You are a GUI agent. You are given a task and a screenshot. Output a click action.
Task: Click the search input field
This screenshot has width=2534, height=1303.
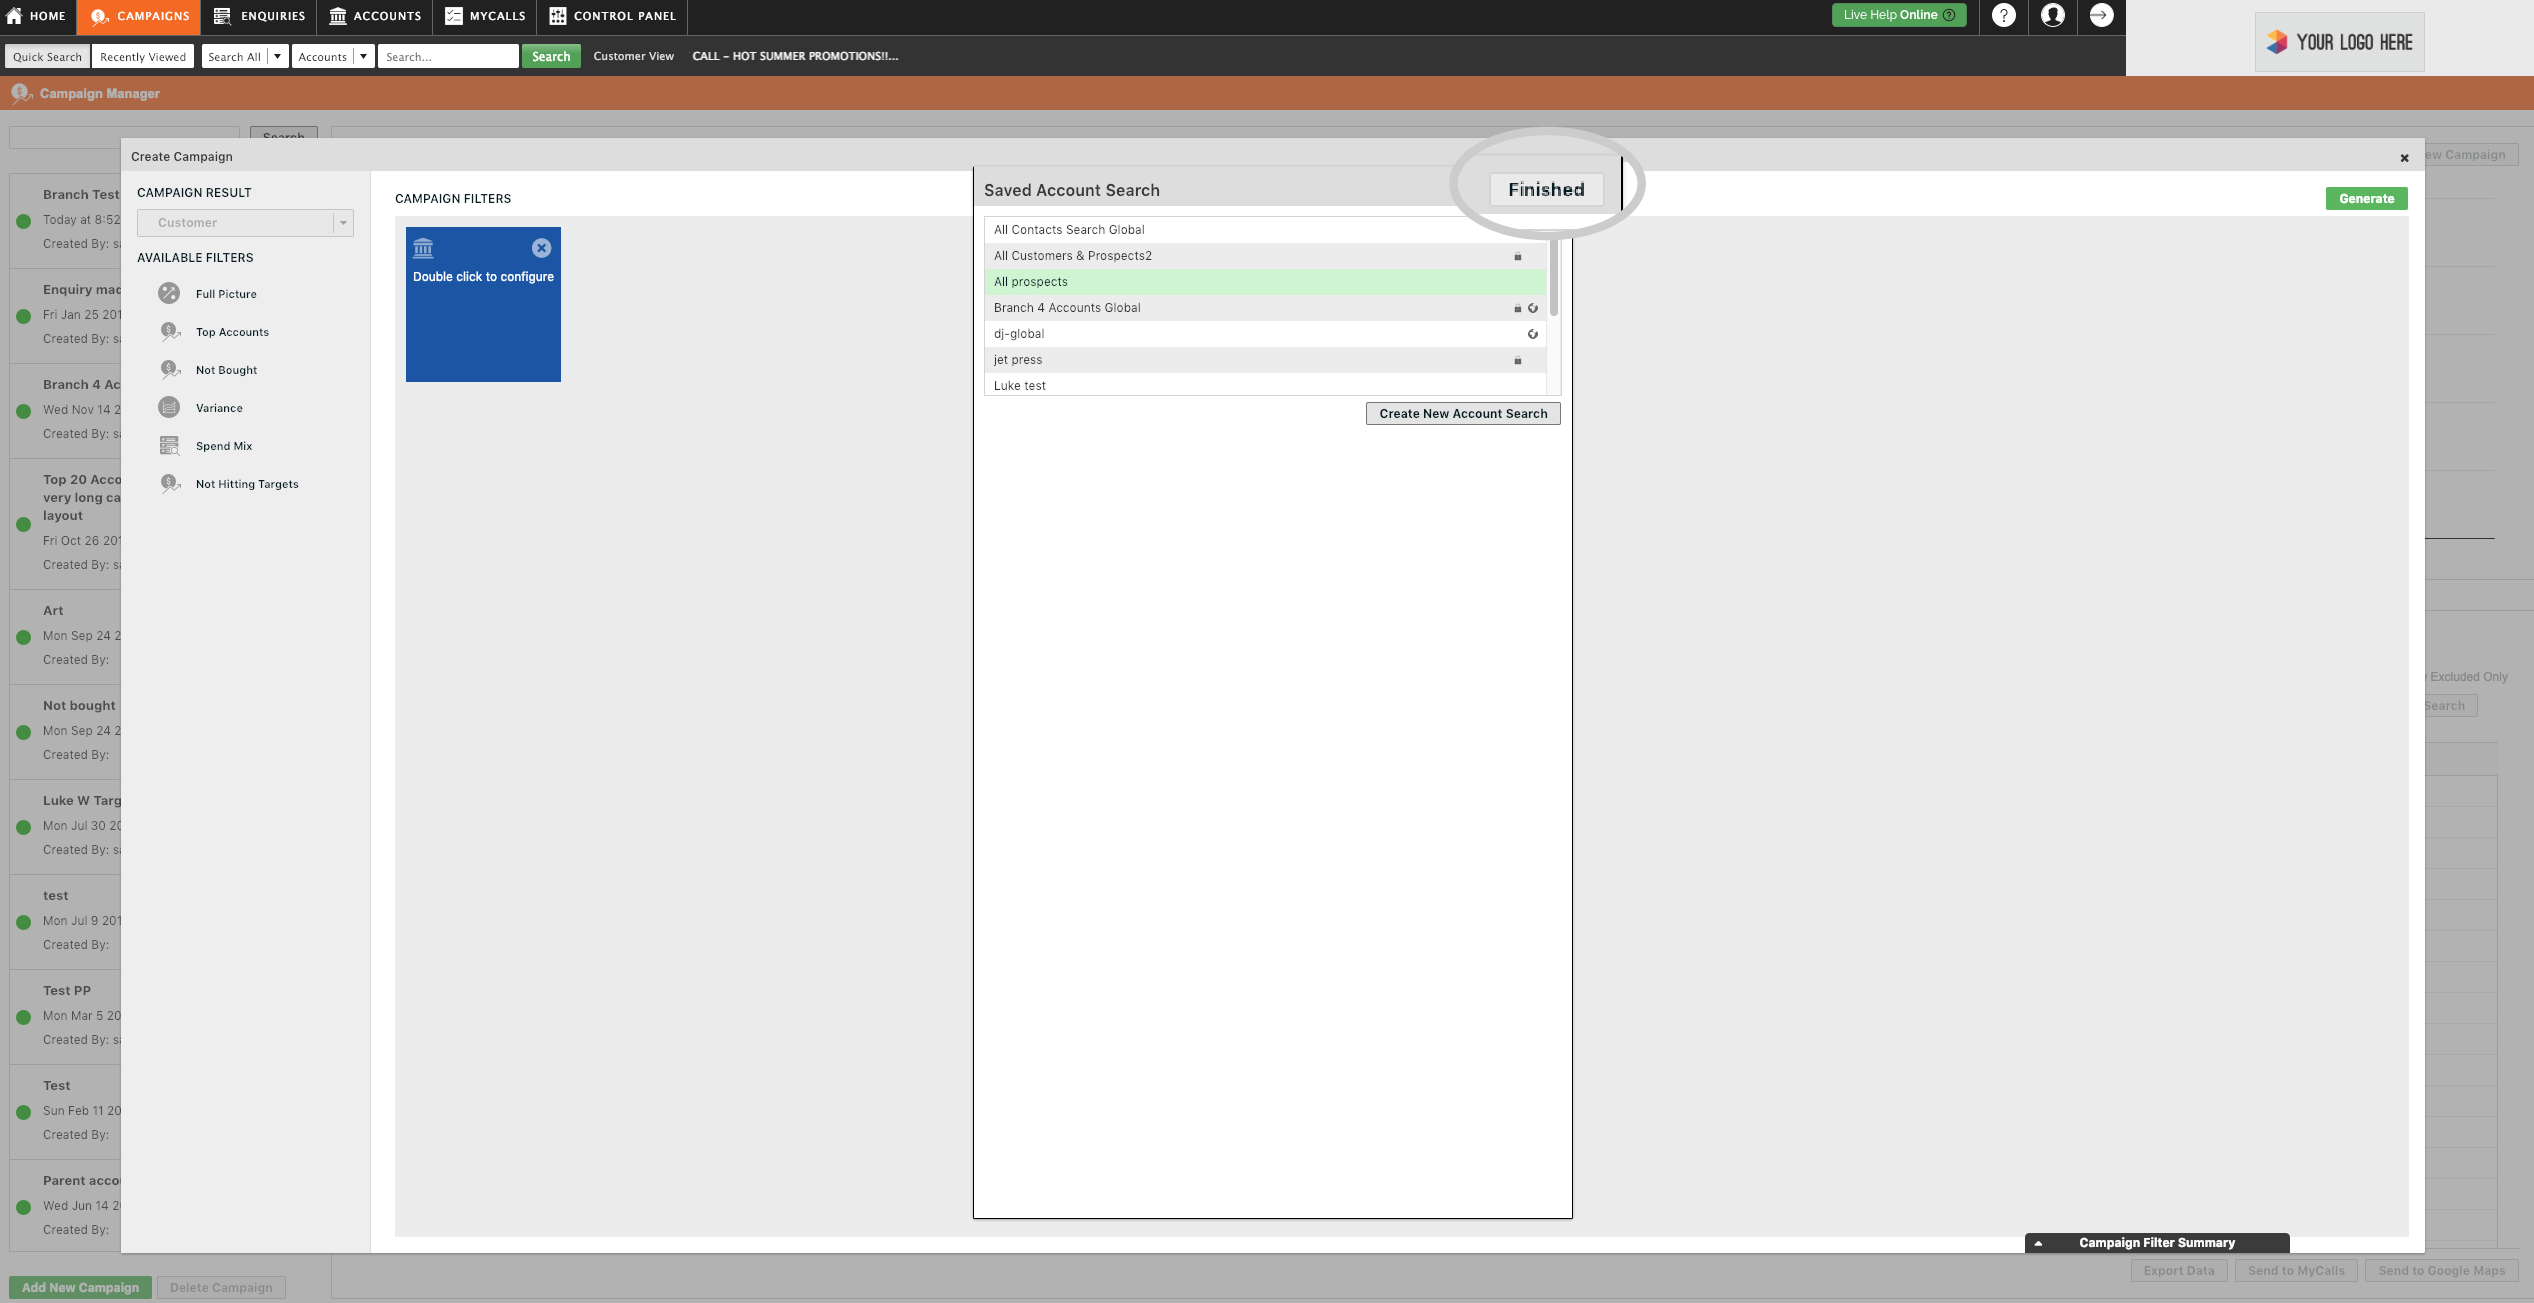447,57
